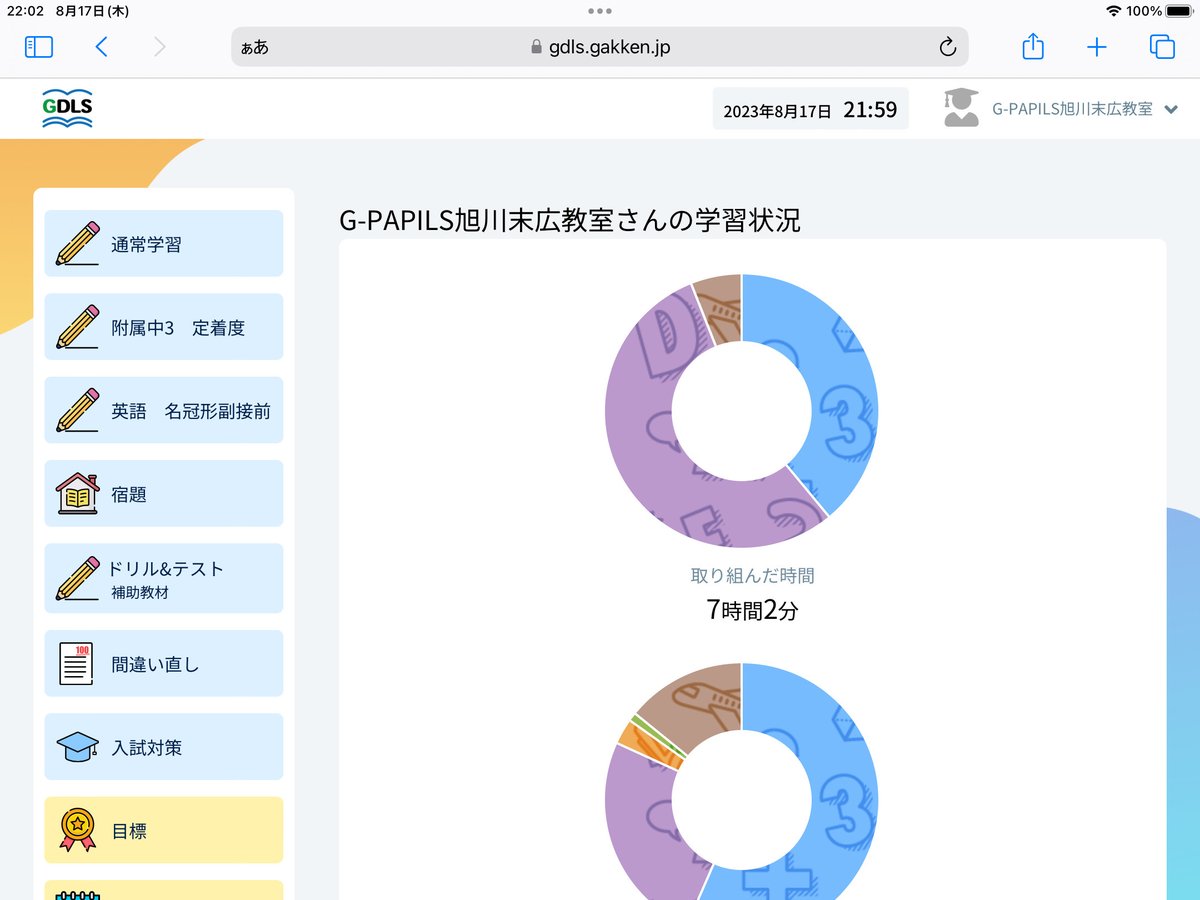
Task: Open the 入試対策 menu item
Action: pyautogui.click(x=164, y=747)
